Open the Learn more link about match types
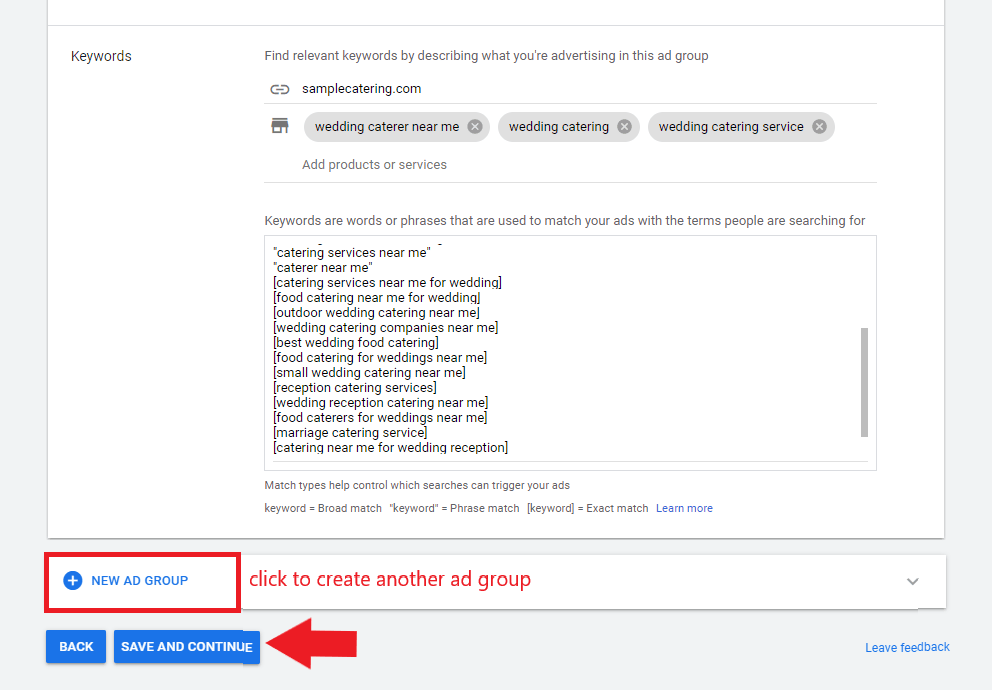The width and height of the screenshot is (992, 690). [684, 508]
